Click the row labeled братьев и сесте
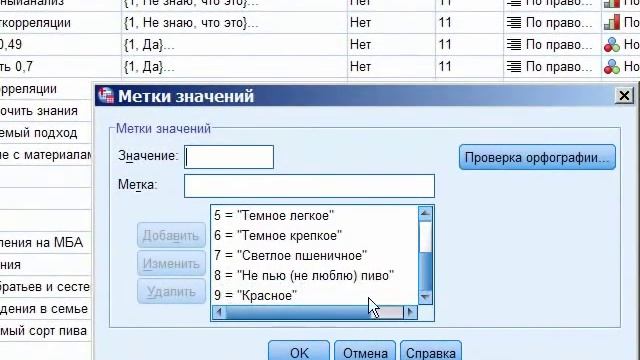The height and width of the screenshot is (360, 640). click(46, 287)
